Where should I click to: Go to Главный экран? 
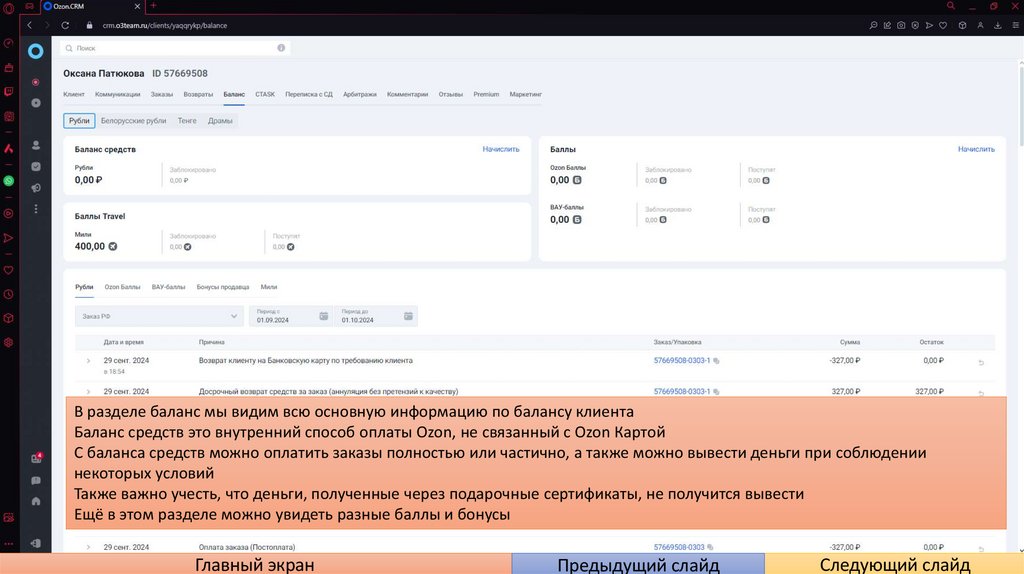tap(255, 564)
